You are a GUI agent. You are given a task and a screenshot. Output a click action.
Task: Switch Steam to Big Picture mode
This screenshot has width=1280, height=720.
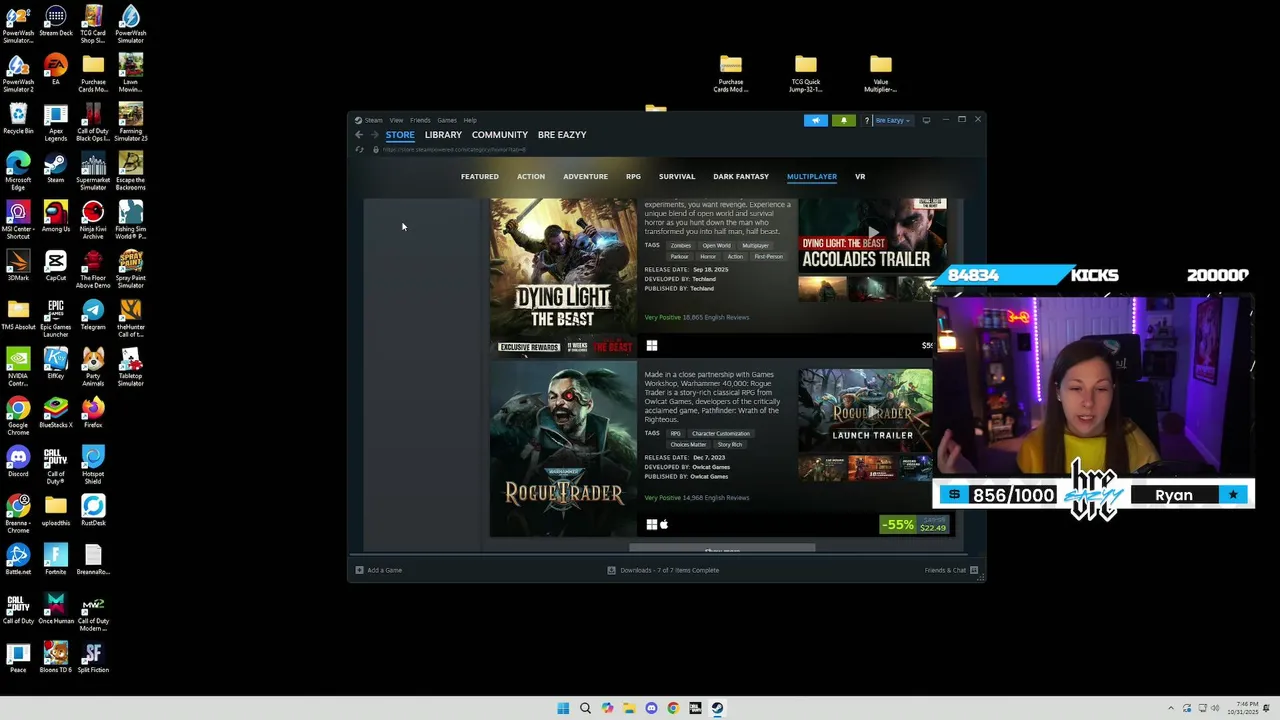(x=926, y=120)
